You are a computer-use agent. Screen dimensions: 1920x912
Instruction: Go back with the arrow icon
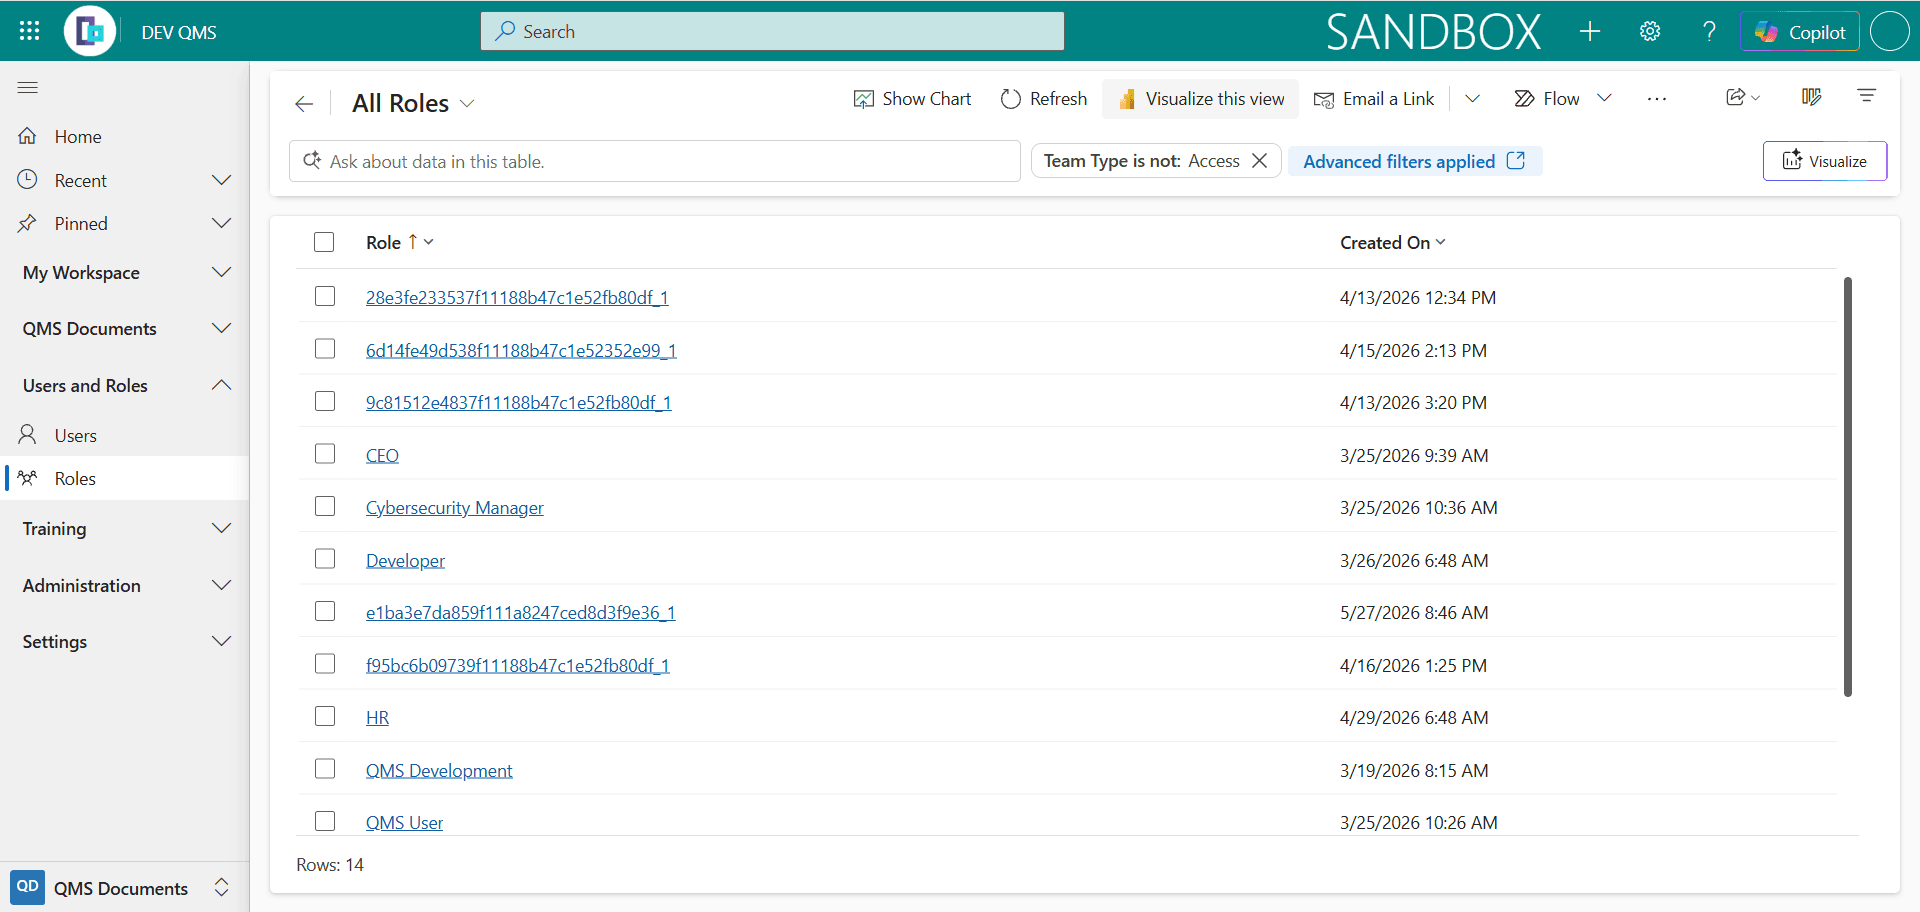[304, 103]
